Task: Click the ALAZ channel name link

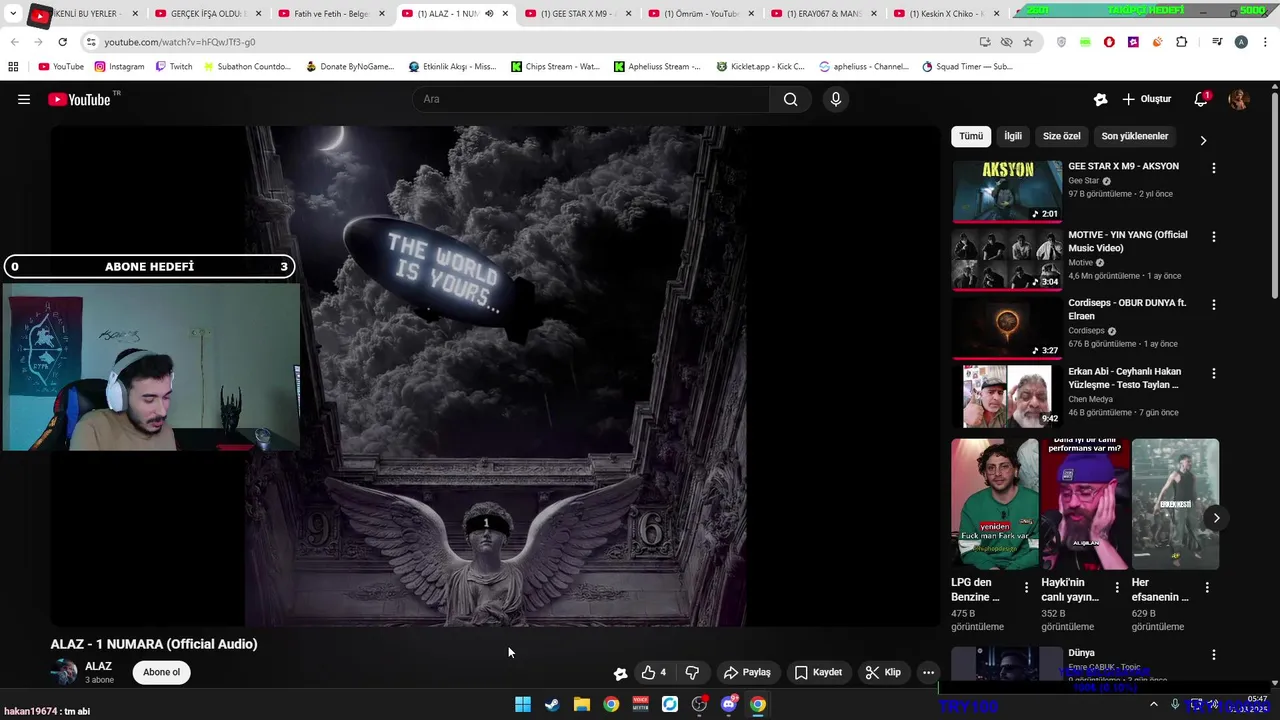Action: click(x=98, y=666)
